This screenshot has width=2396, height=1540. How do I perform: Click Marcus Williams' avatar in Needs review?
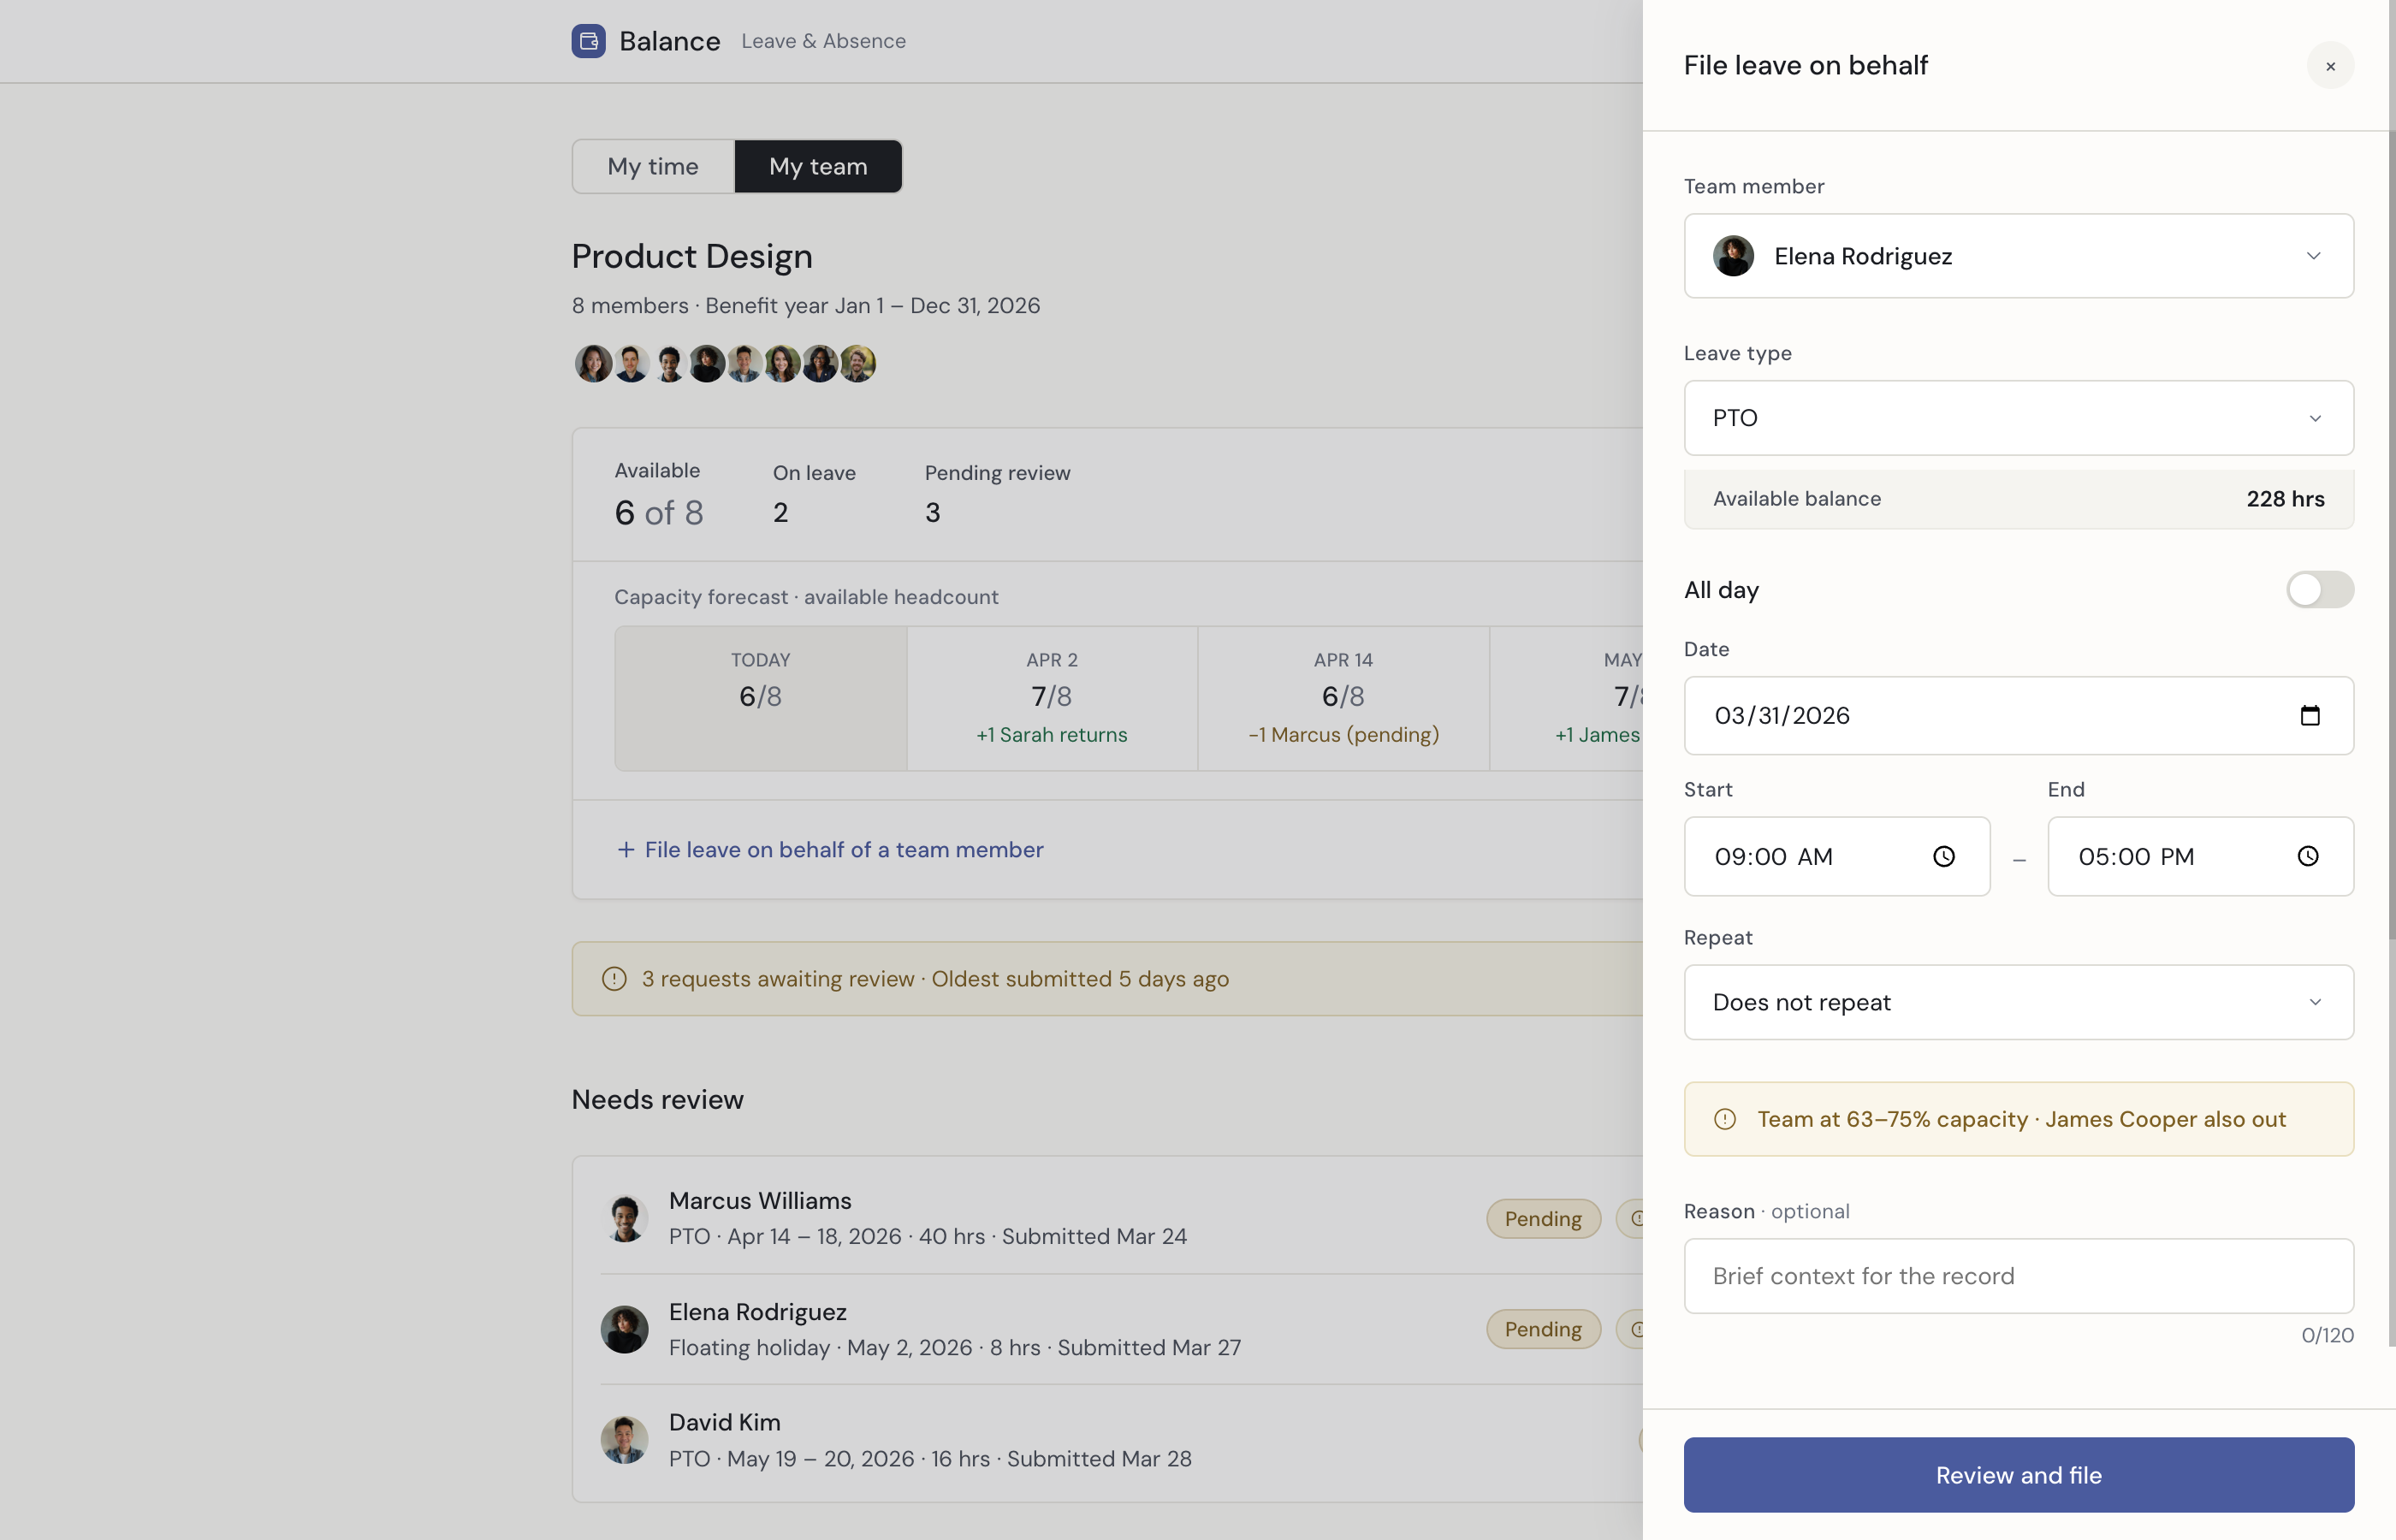tap(625, 1217)
